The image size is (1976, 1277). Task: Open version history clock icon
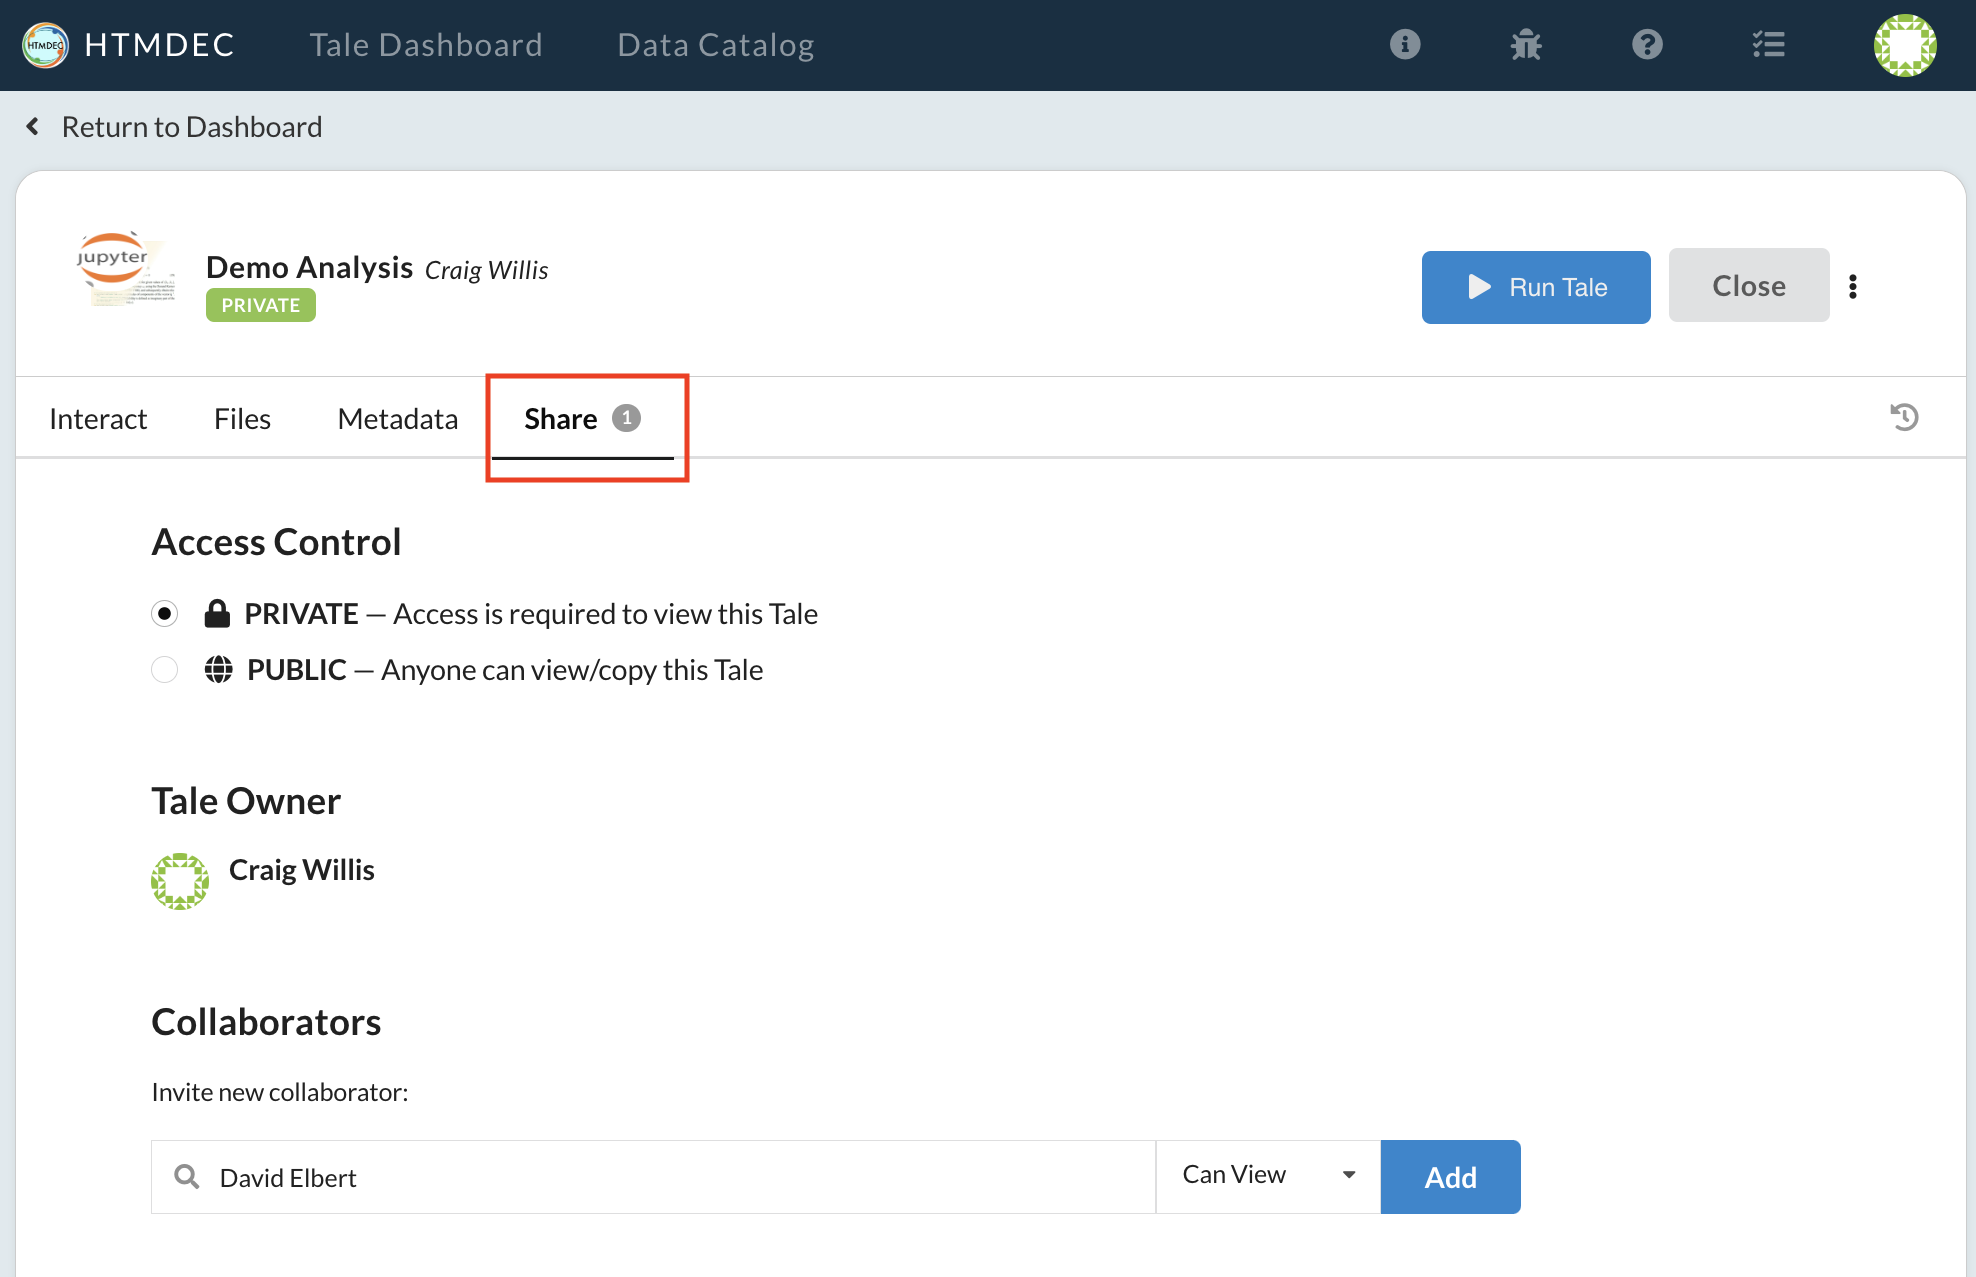click(x=1904, y=417)
